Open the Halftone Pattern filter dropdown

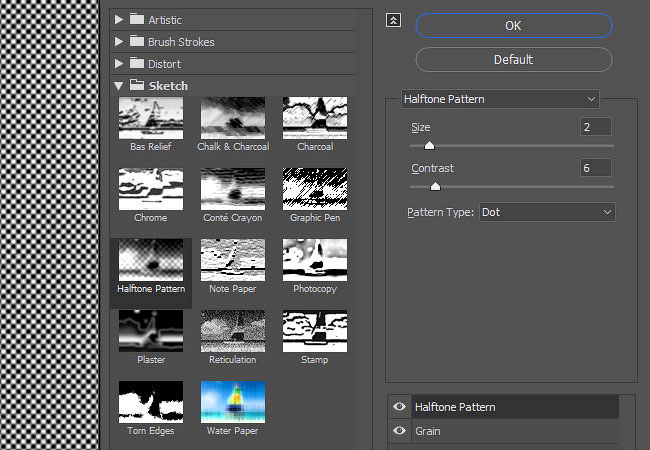click(x=500, y=99)
